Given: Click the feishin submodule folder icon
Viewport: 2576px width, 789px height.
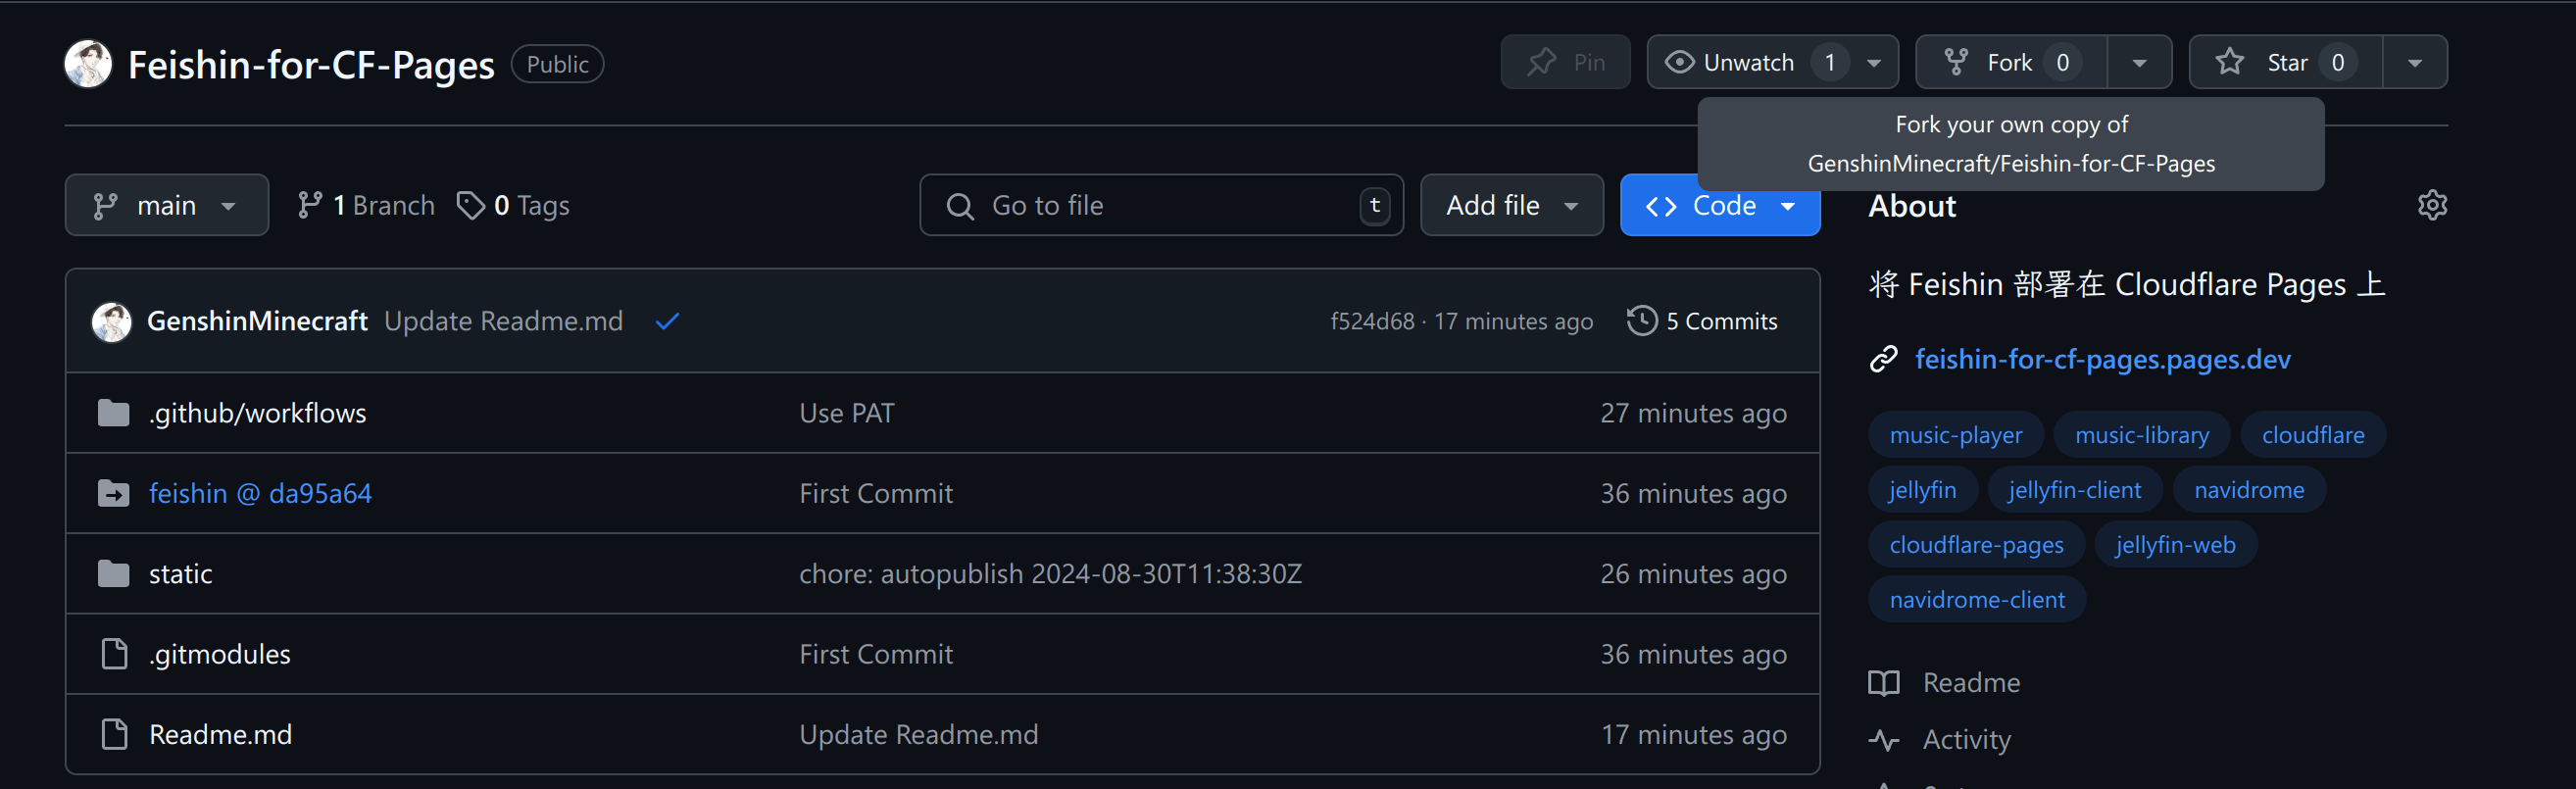Looking at the screenshot, I should click(x=114, y=493).
